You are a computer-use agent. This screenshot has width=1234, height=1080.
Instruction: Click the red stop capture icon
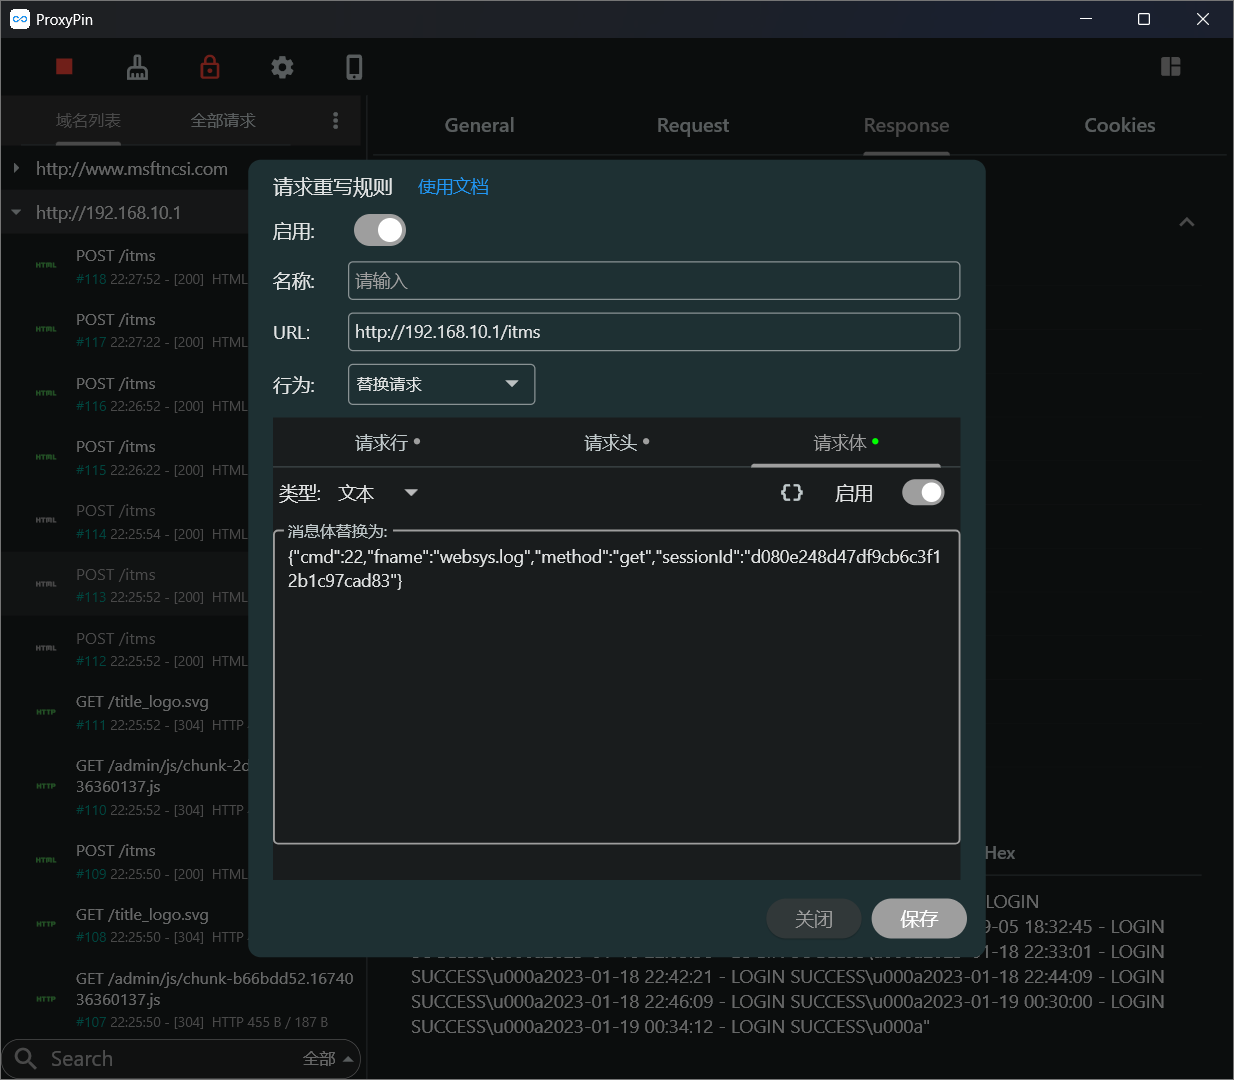coord(64,67)
